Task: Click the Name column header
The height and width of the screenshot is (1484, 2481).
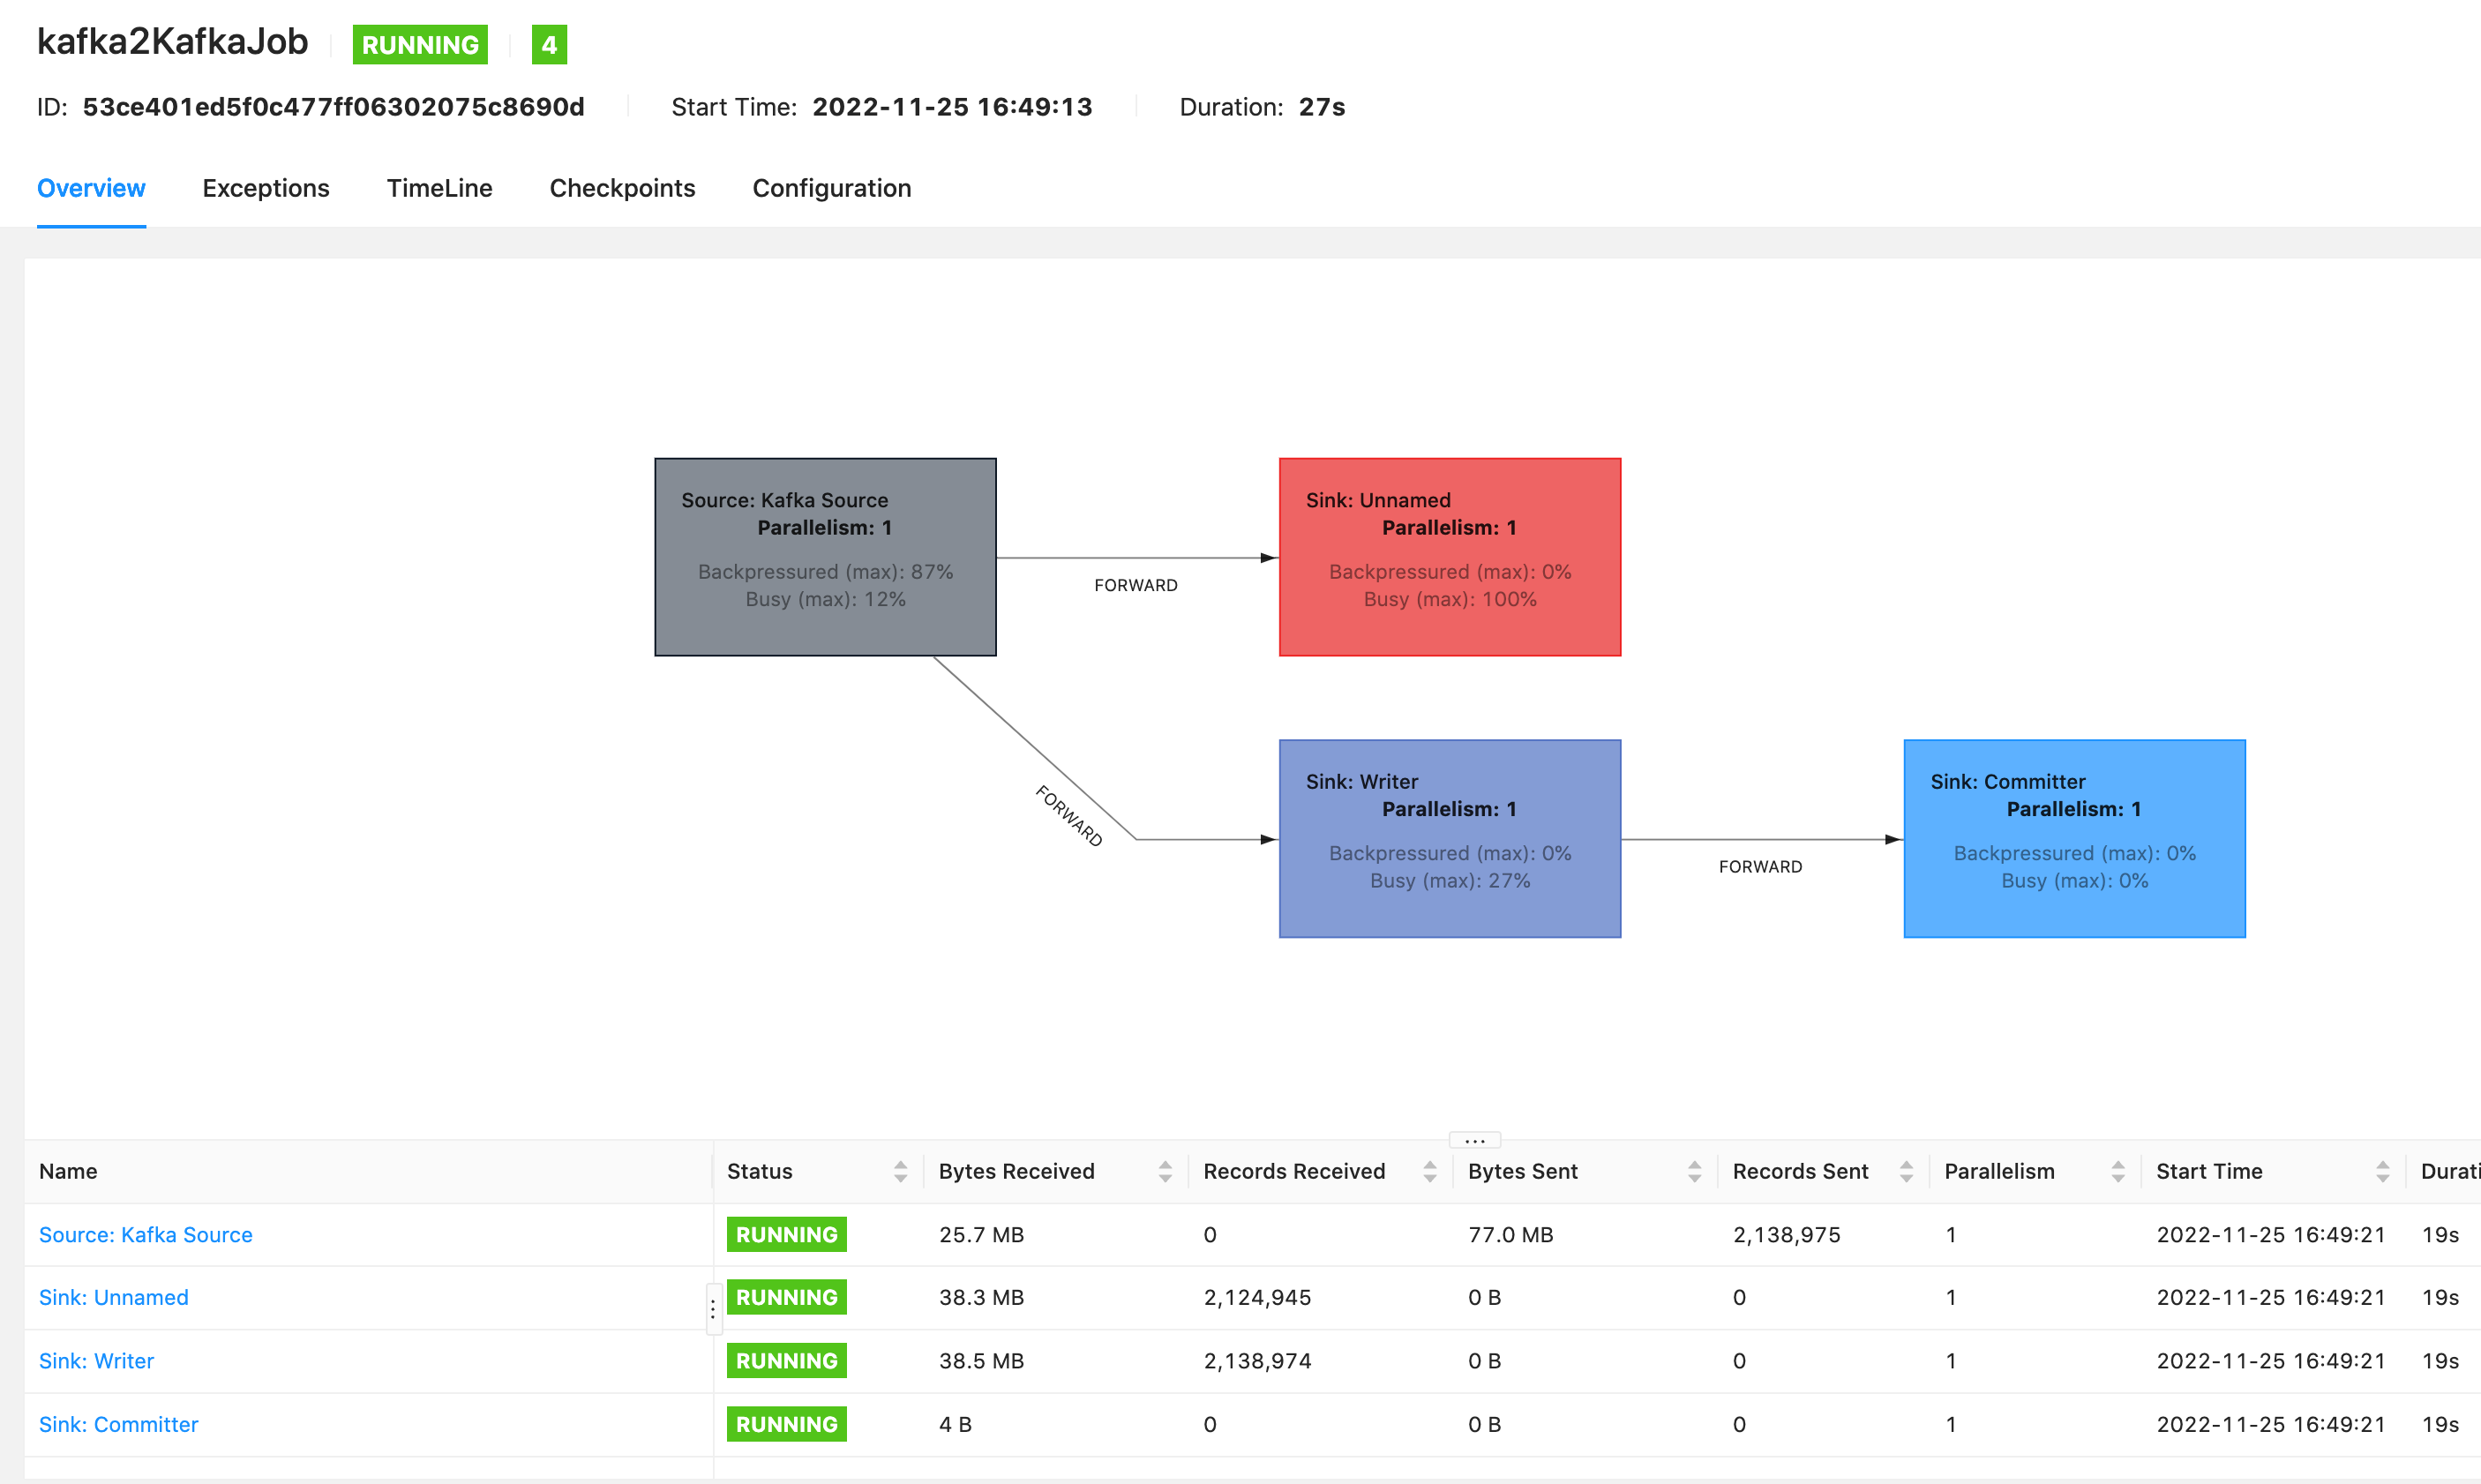Action: [x=68, y=1171]
